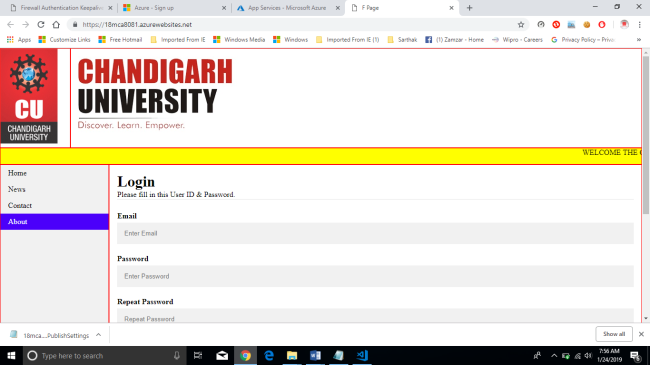Reload the current page
Viewport: 650px width, 365px height.
pyautogui.click(x=41, y=24)
